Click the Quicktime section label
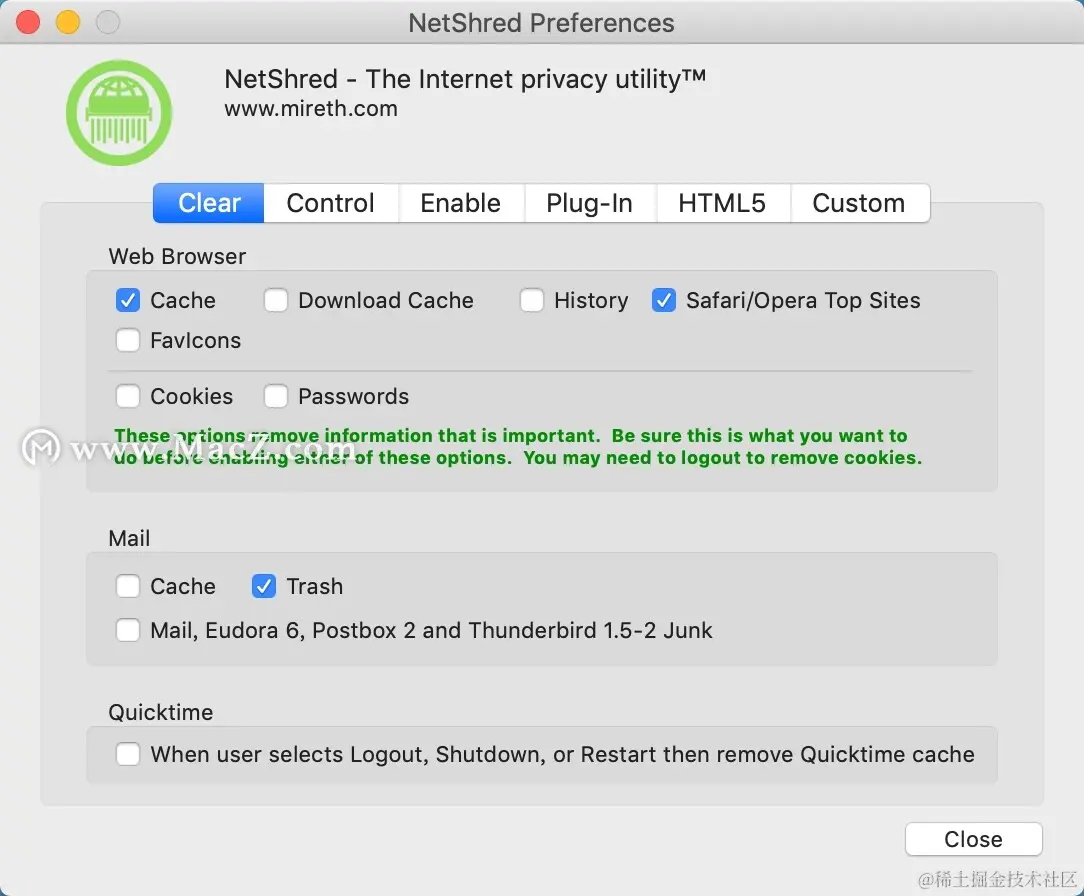Screen dimensions: 1084x896 point(161,712)
